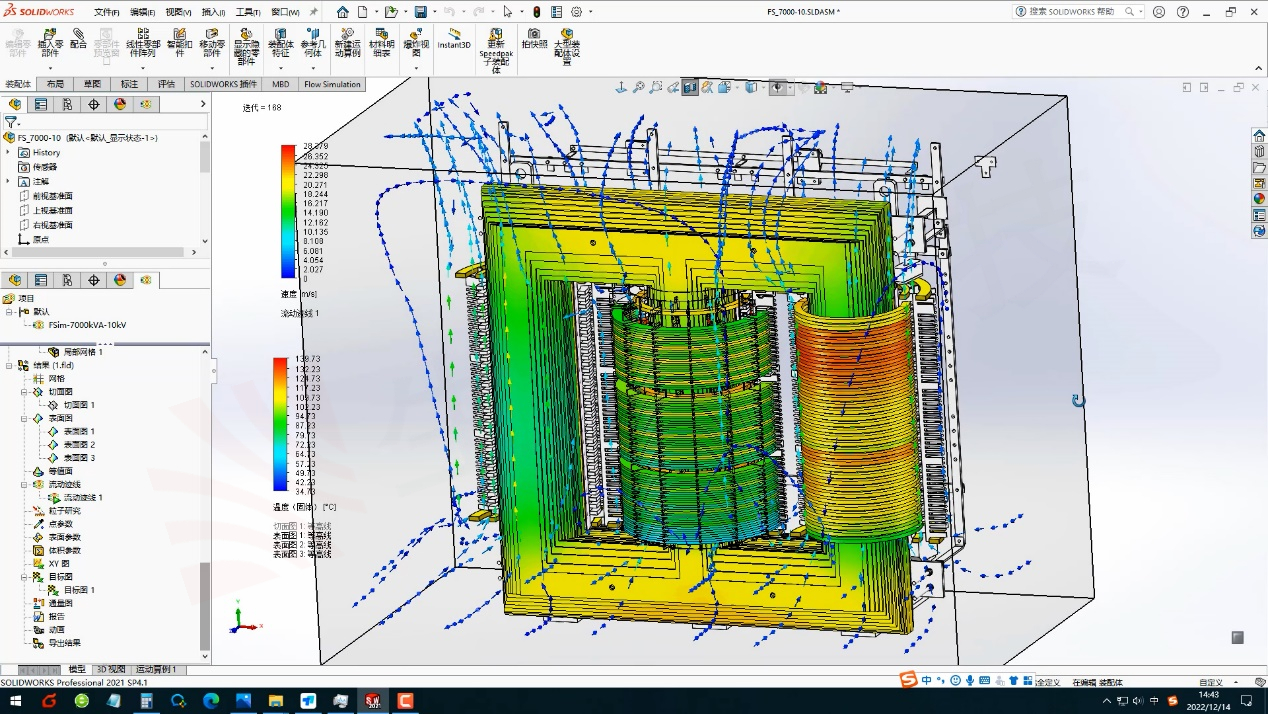This screenshot has height=714, width=1268.
Task: Click the 插入零部件 (Insert Components) tool
Action: (x=49, y=43)
